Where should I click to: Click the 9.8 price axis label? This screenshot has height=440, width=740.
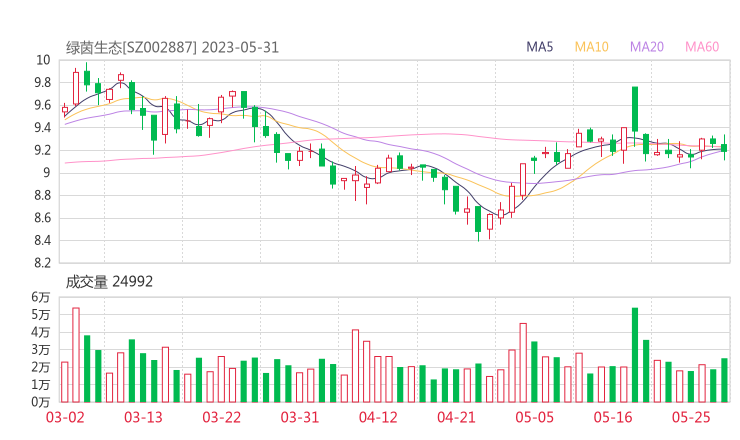click(x=42, y=83)
